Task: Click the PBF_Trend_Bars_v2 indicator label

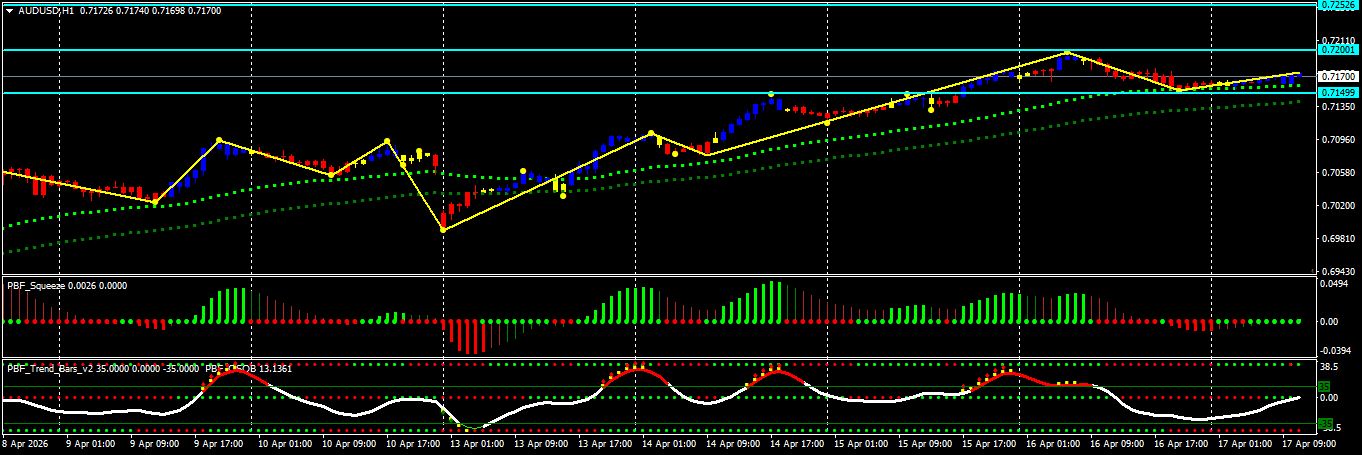Action: click(x=49, y=368)
